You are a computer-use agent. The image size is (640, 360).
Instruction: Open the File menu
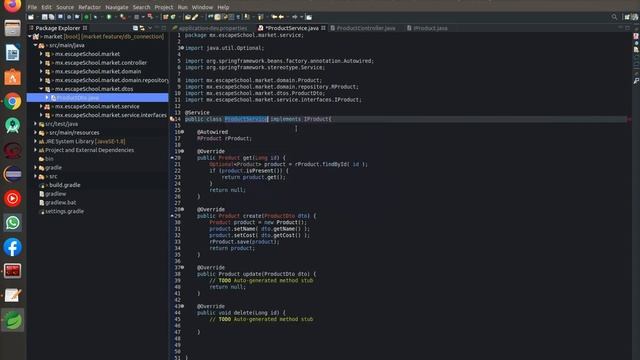pyautogui.click(x=32, y=7)
